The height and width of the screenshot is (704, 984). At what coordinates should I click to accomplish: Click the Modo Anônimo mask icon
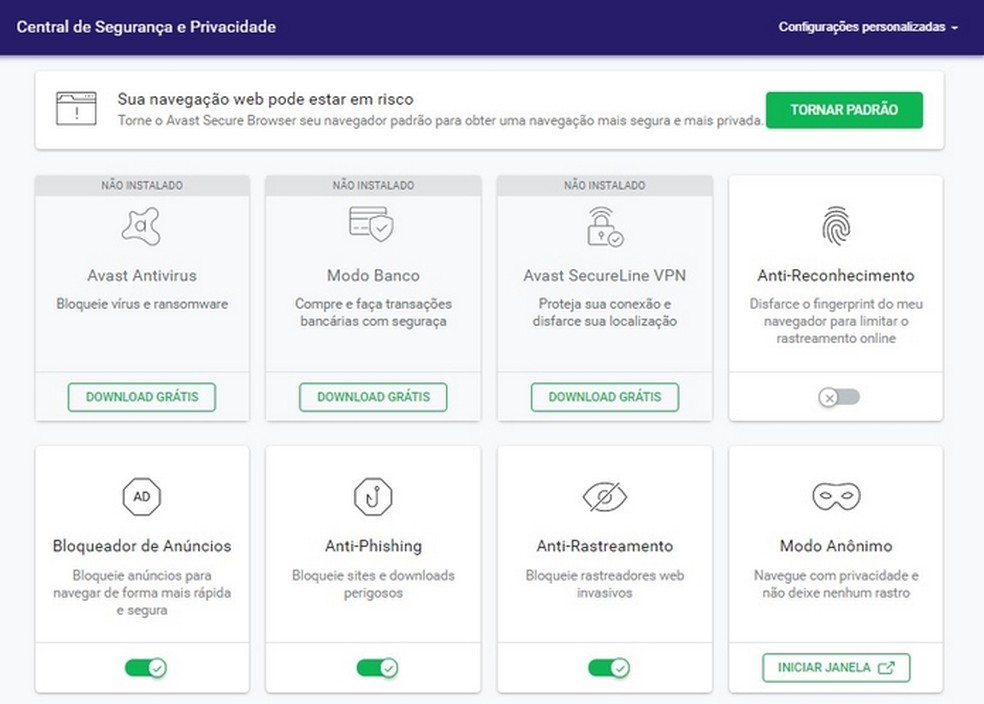(x=835, y=496)
